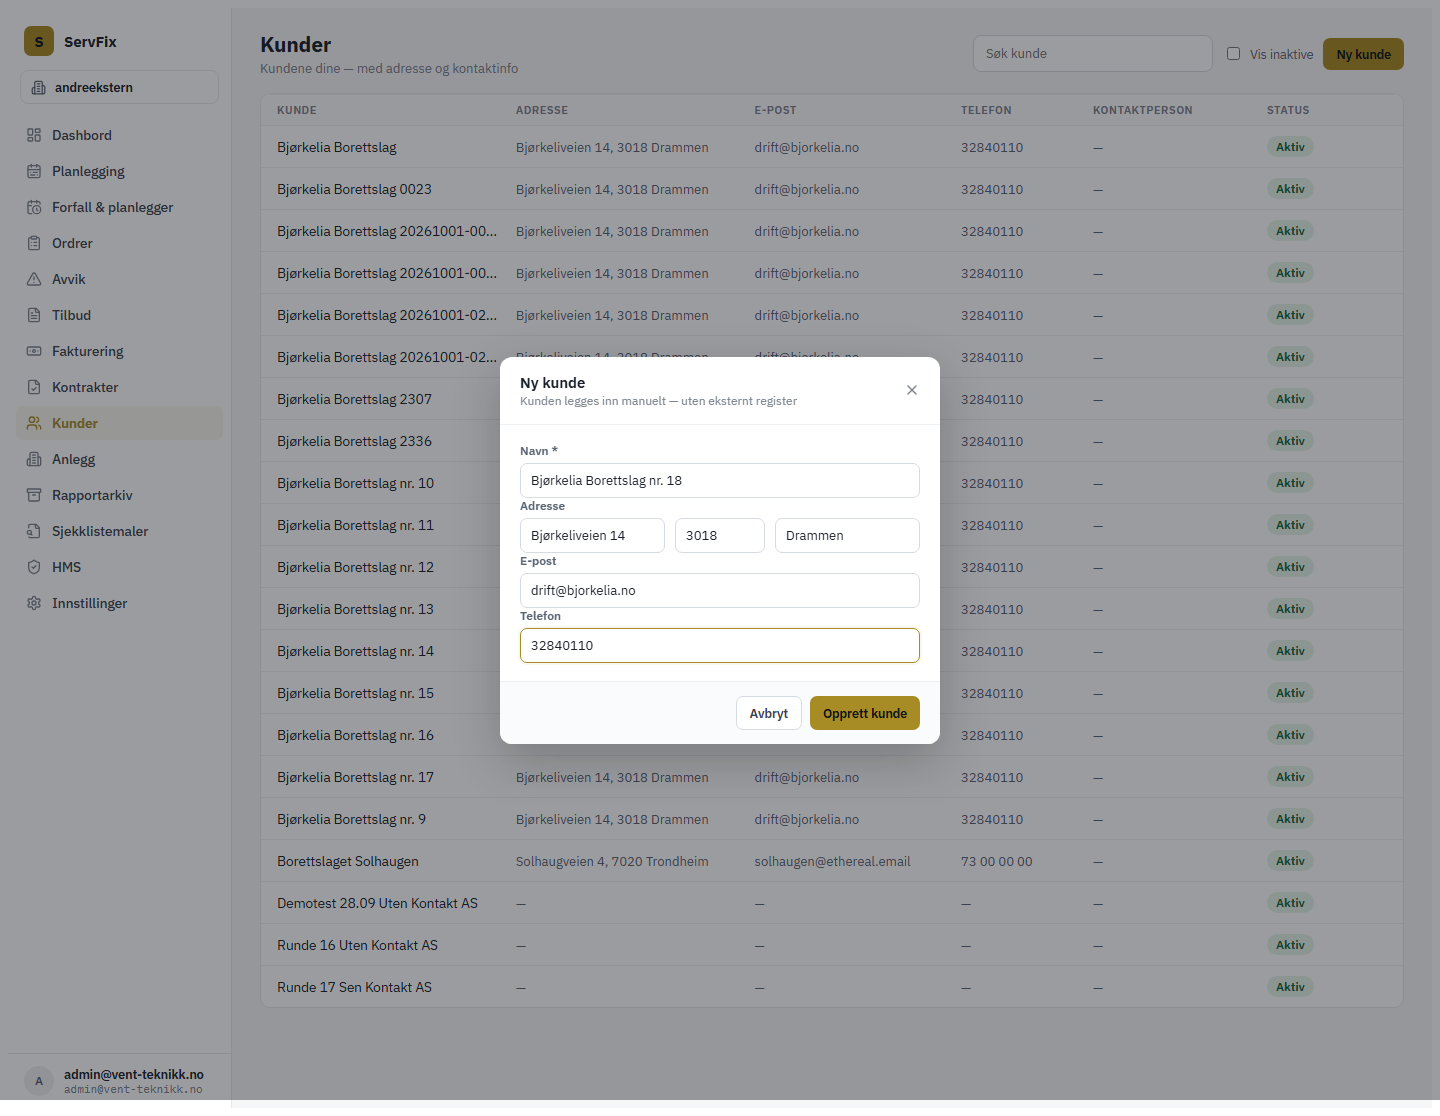Viewport: 1440px width, 1116px height.
Task: Click the Rapportarkiv archive icon
Action: (x=34, y=495)
